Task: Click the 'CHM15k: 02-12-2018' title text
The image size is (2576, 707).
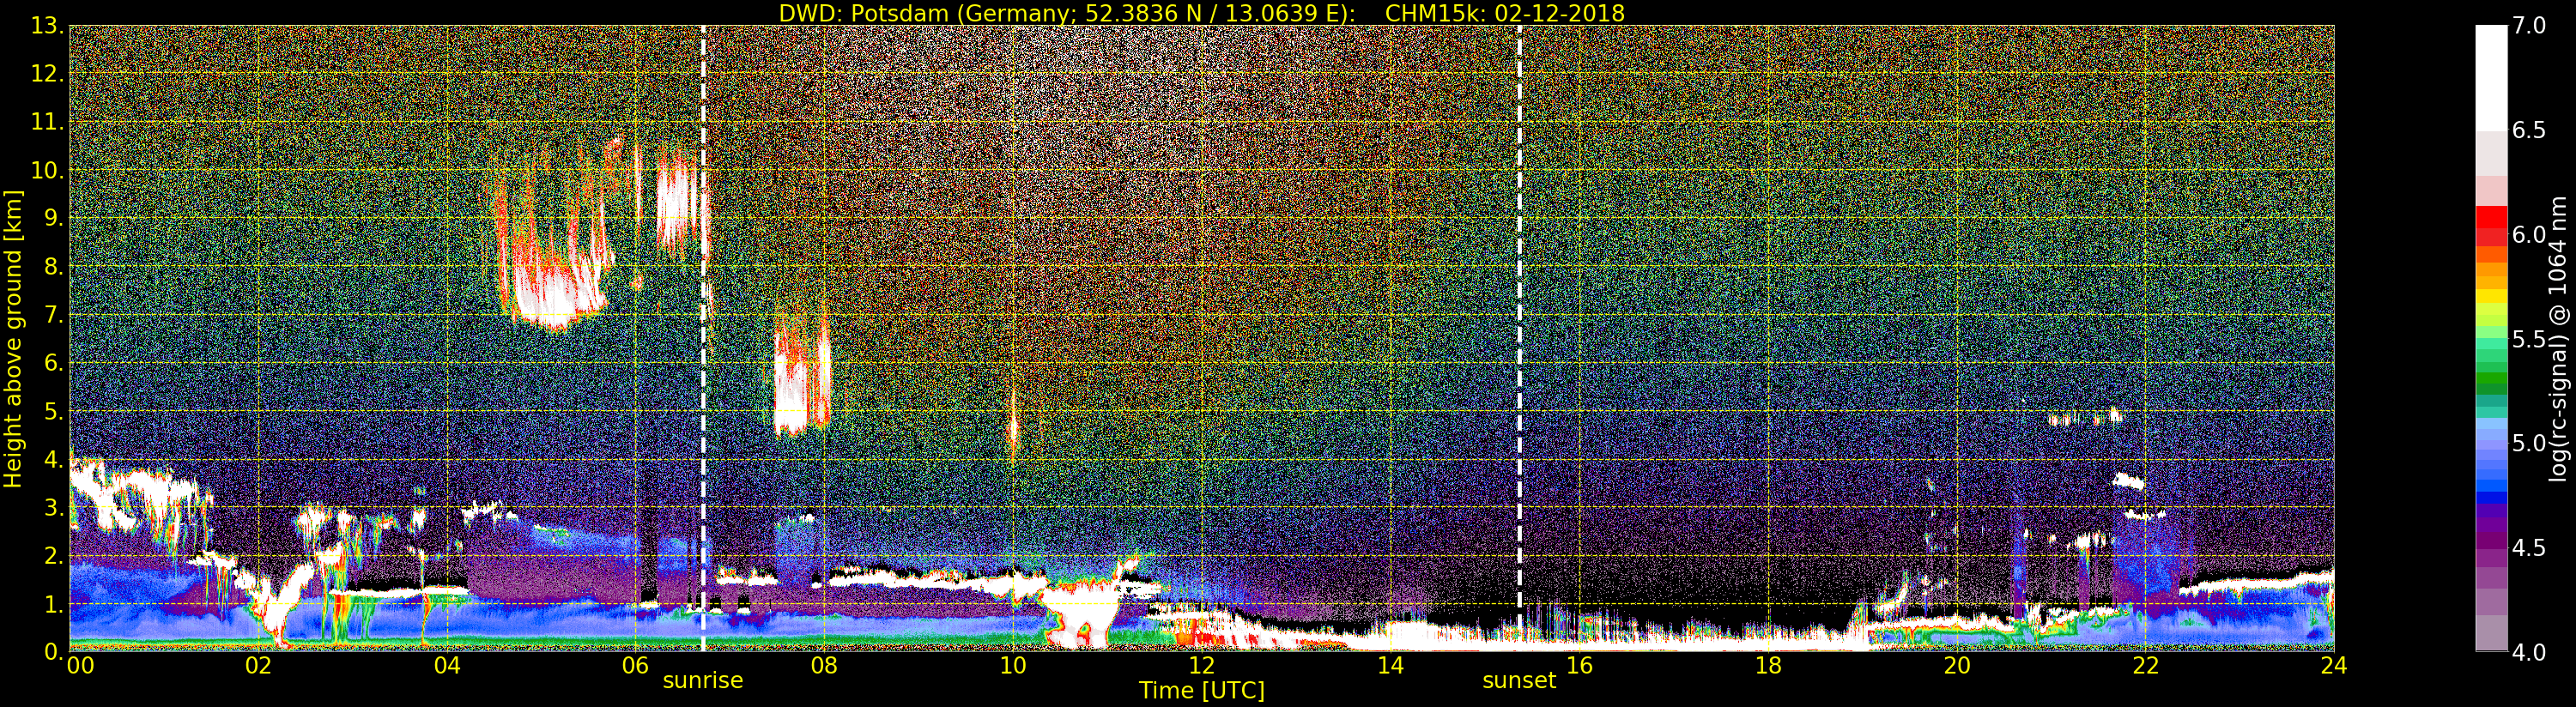Action: pos(1504,13)
